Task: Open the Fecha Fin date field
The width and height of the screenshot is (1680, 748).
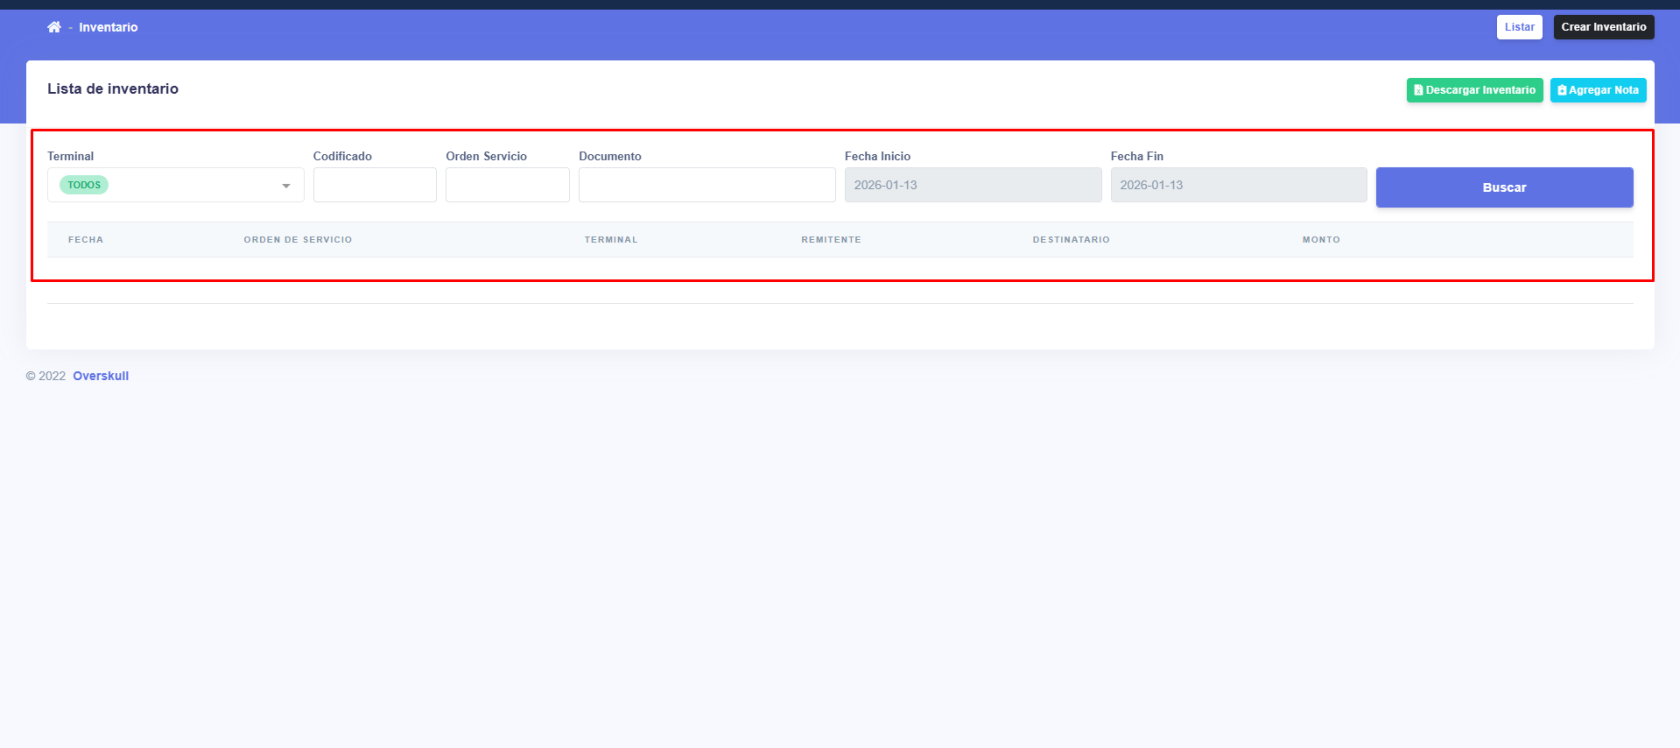Action: coord(1238,185)
